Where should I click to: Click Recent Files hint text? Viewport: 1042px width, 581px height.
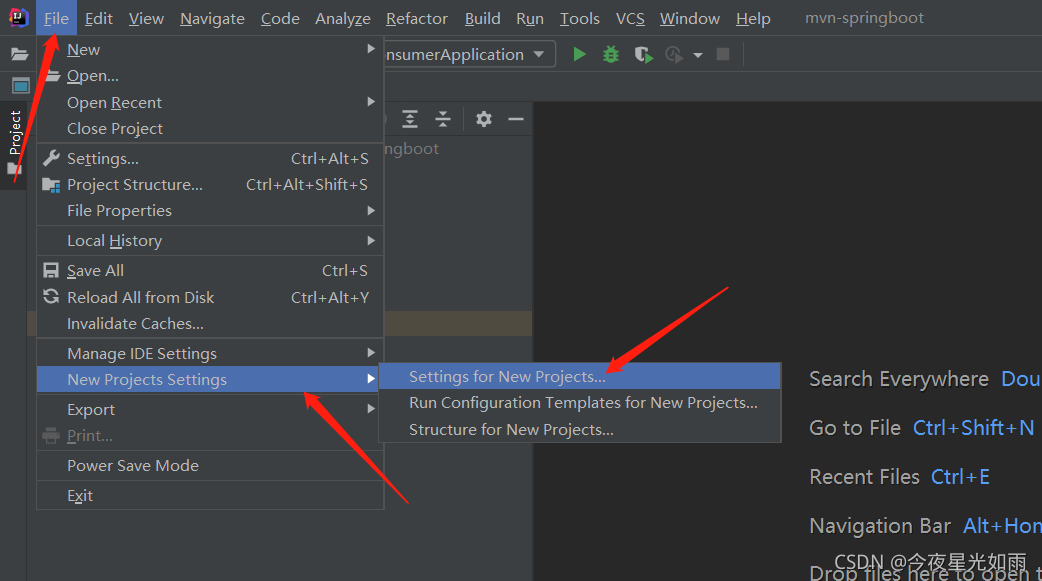(x=865, y=477)
